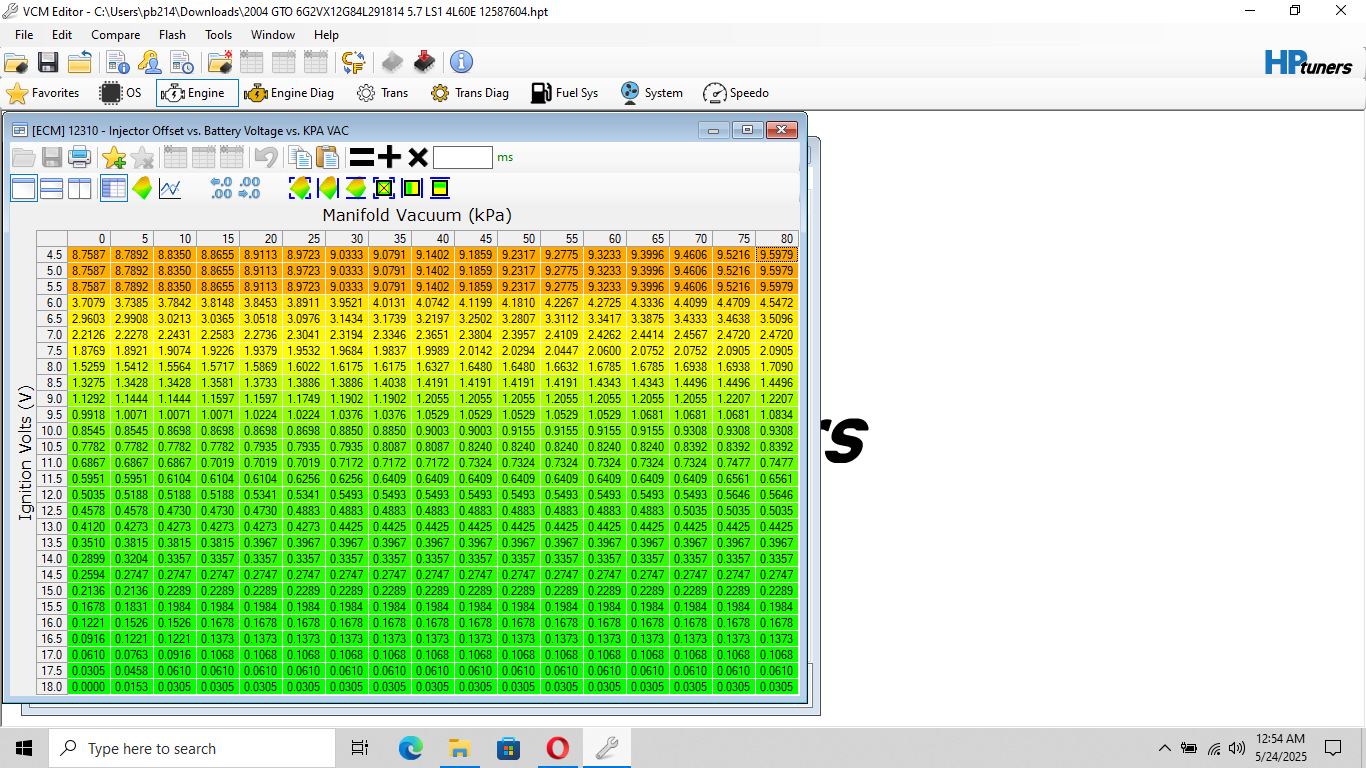Click the ms value input field
Screen dimensions: 1366x768
(463, 157)
